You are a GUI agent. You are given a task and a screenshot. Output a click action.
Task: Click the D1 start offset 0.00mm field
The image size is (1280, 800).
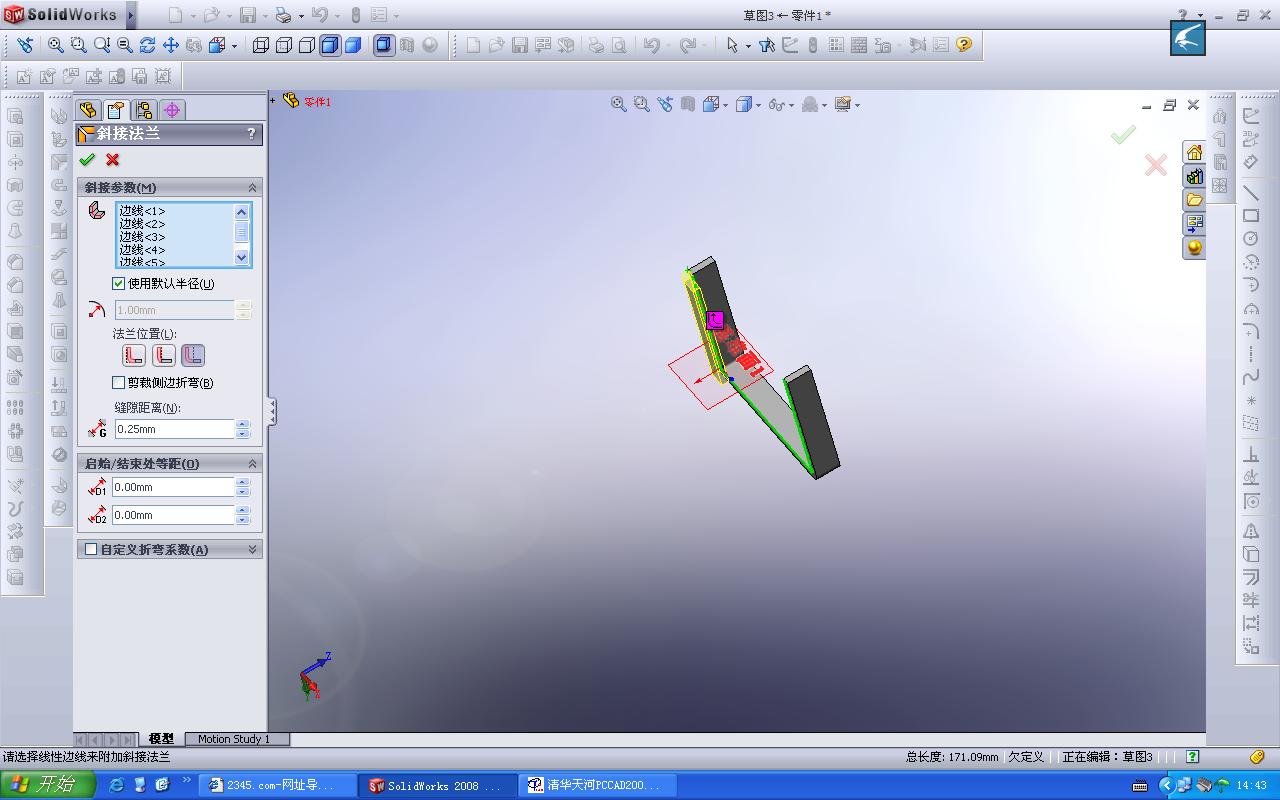[x=174, y=487]
